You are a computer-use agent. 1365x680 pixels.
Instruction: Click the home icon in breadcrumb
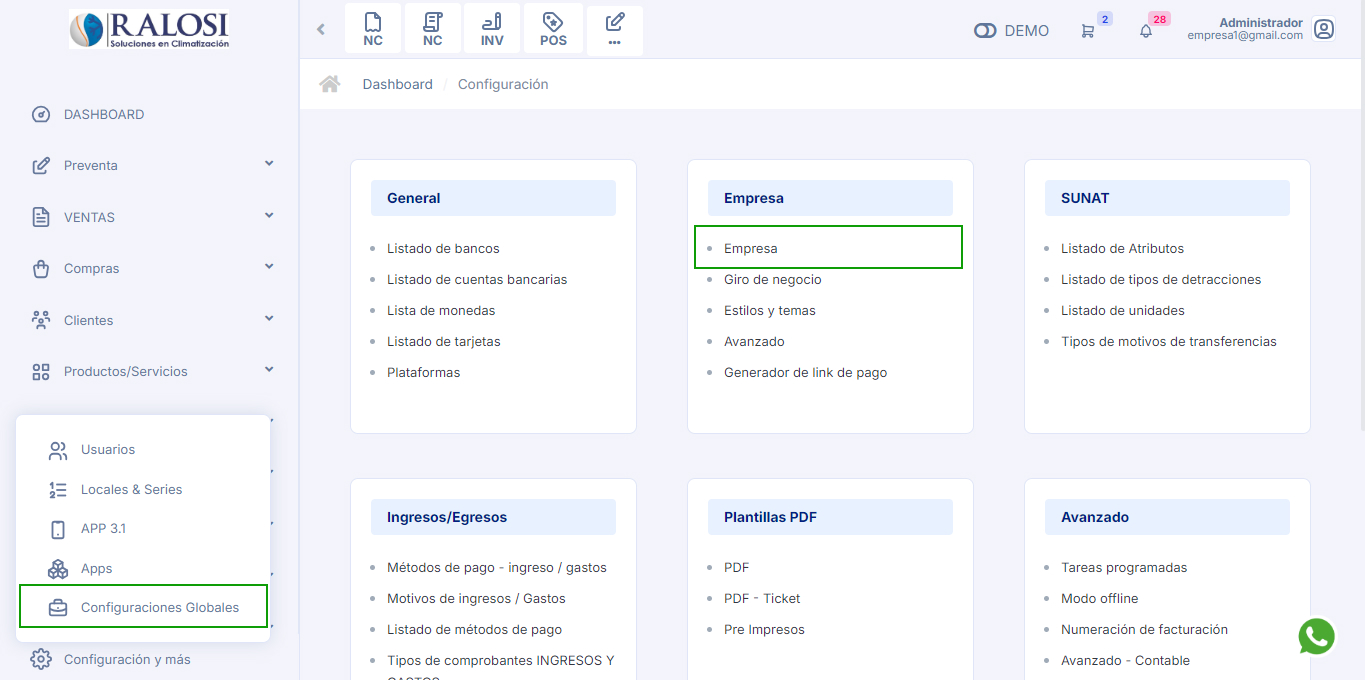(x=329, y=84)
